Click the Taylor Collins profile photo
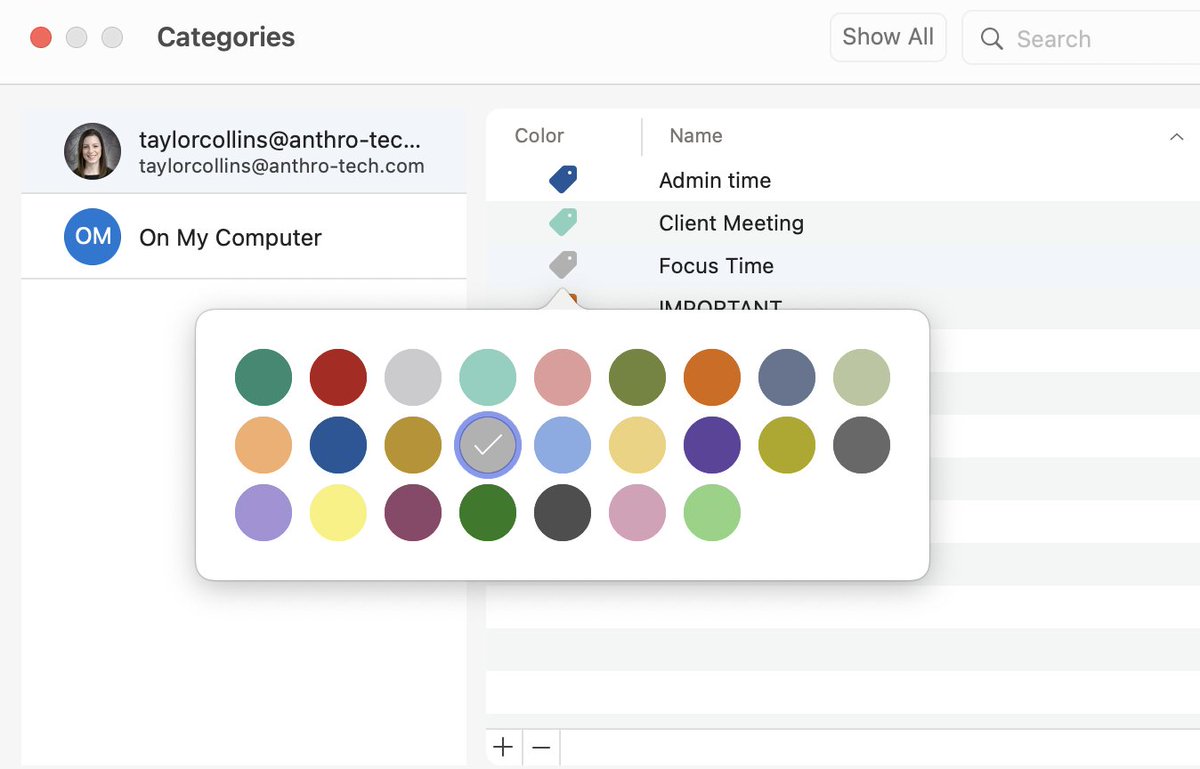This screenshot has width=1200, height=769. coord(92,151)
